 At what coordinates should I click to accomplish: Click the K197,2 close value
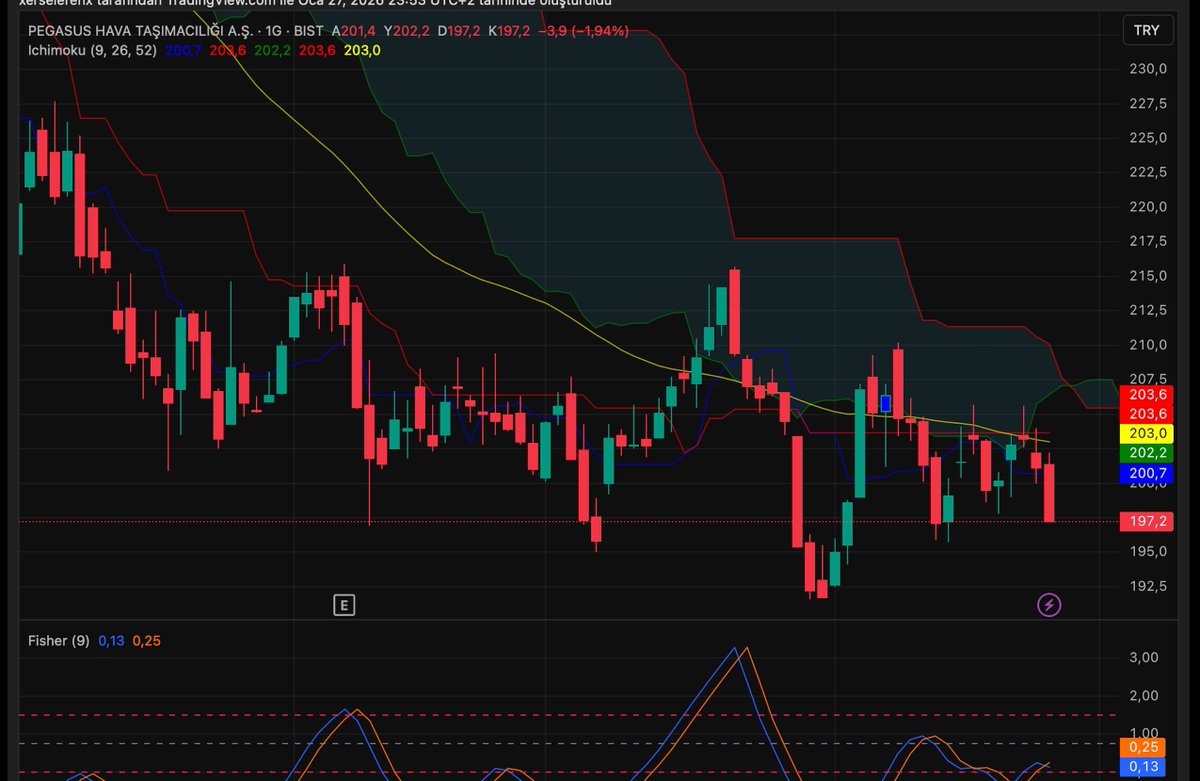(x=509, y=31)
